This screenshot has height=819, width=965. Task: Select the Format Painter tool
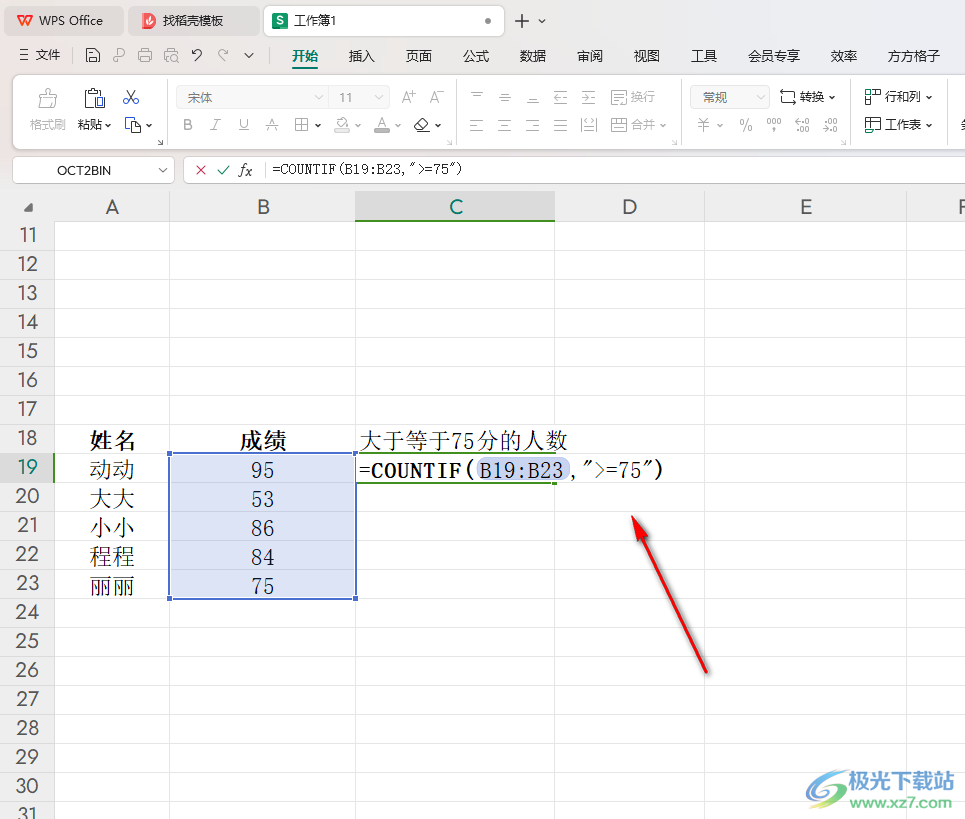tap(47, 110)
